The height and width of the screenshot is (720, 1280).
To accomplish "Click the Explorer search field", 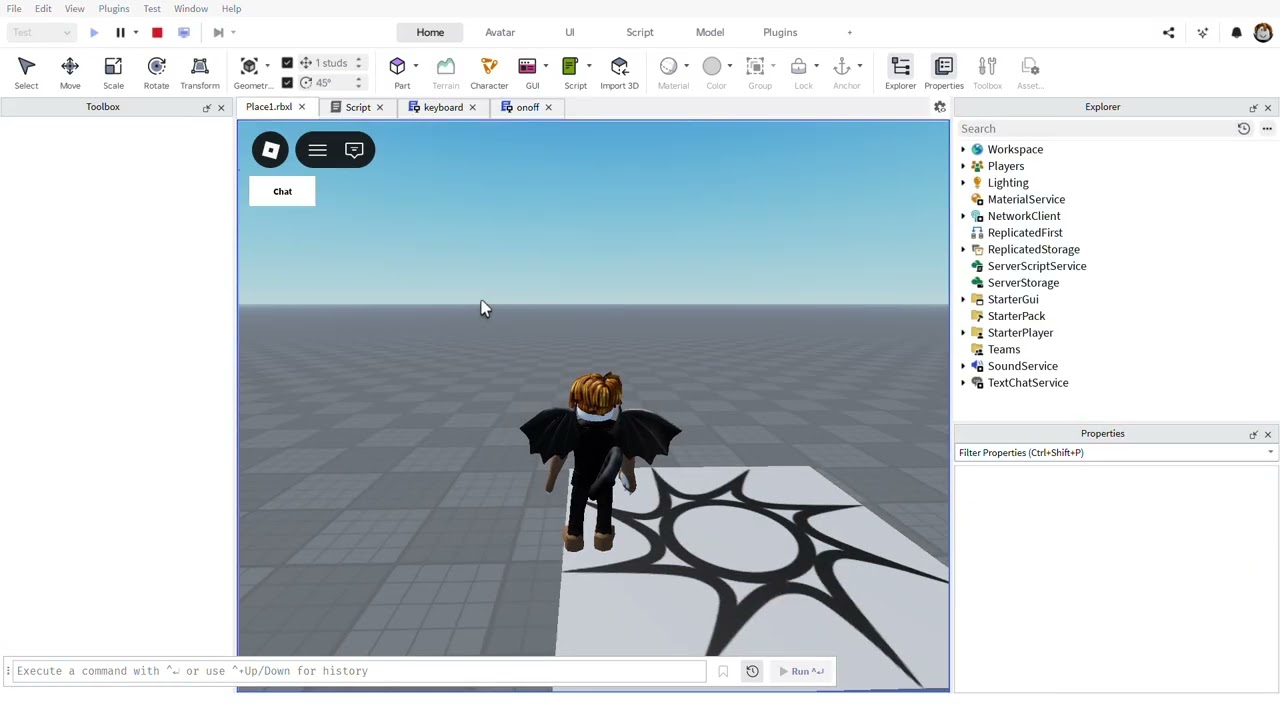I will point(1095,128).
